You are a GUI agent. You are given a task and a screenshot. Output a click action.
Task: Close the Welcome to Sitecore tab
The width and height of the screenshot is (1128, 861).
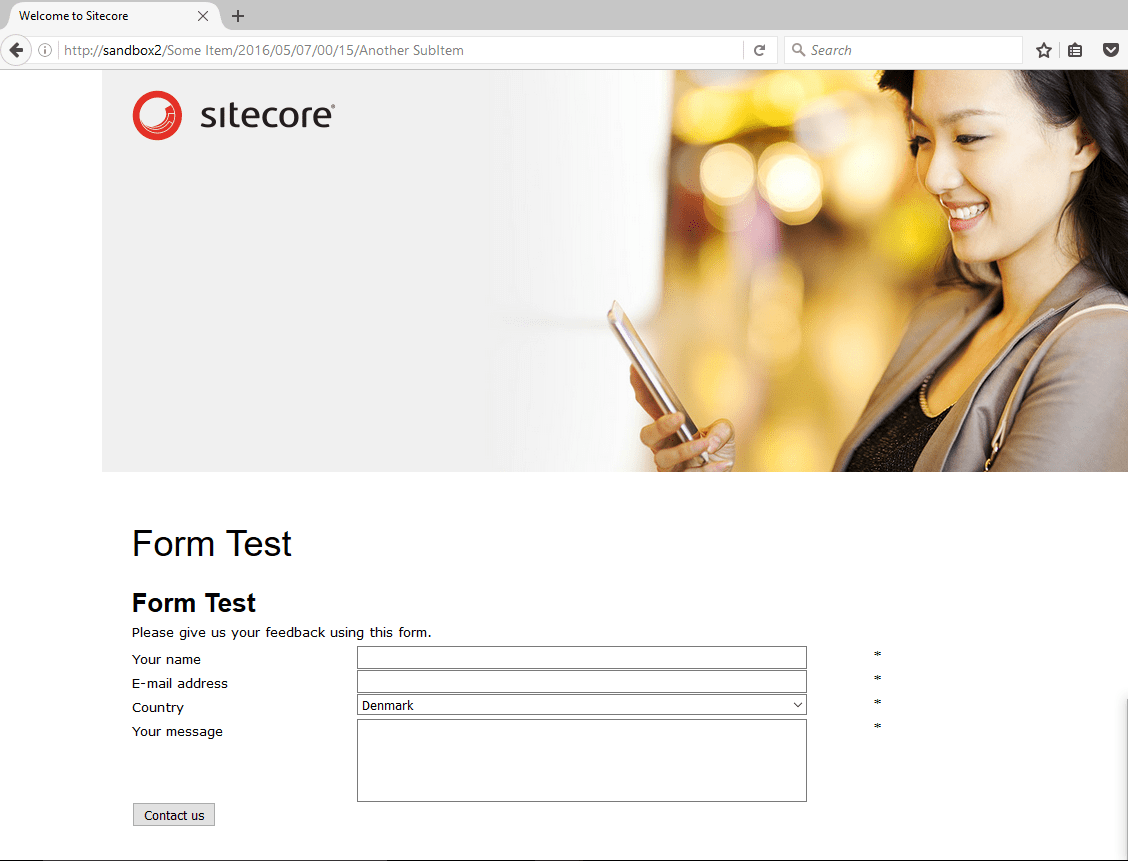point(203,16)
